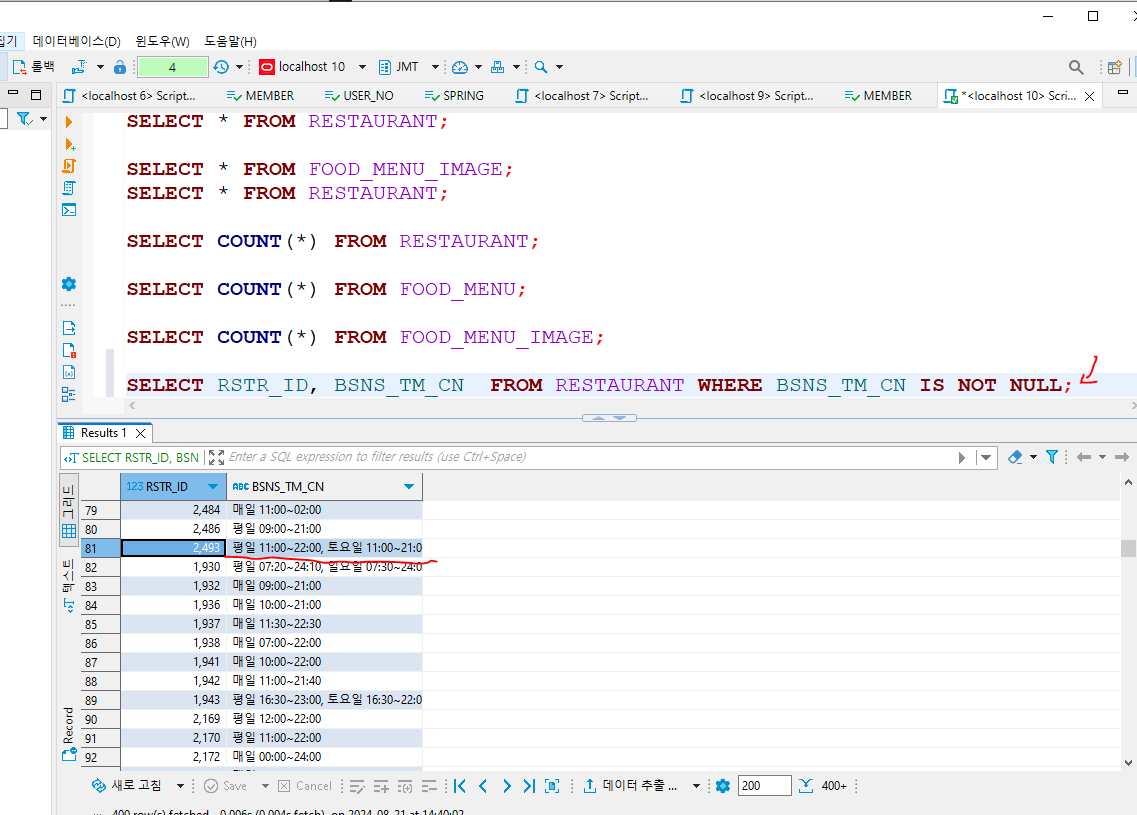
Task: Expand the blue search icon dropdown arrow
Action: (x=560, y=67)
